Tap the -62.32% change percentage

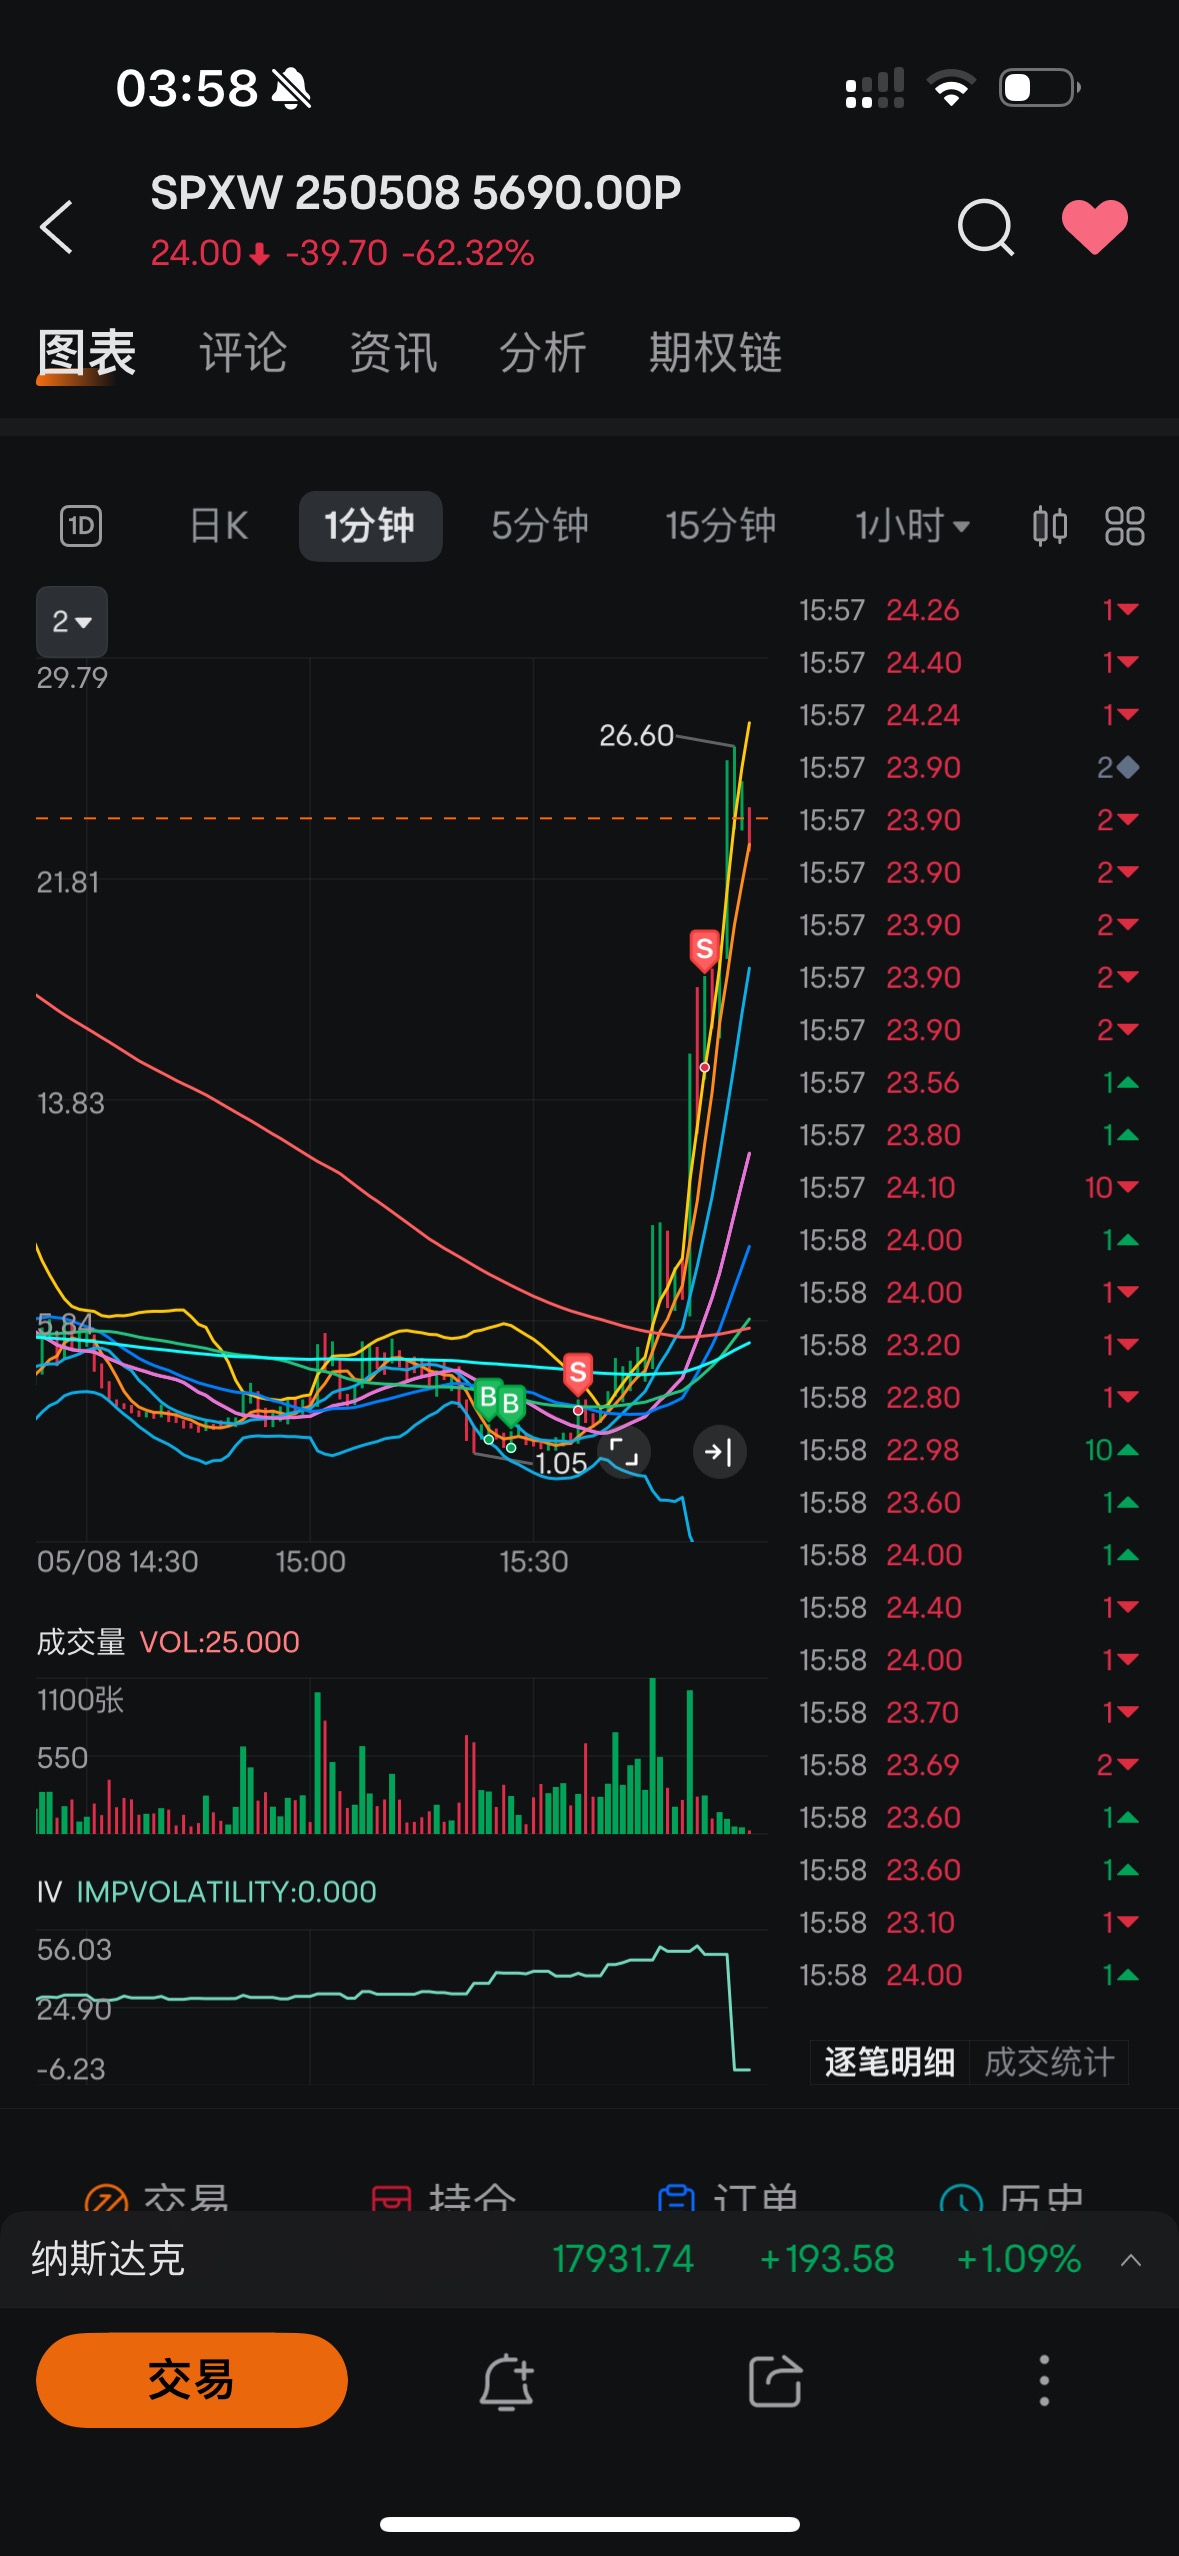[468, 253]
